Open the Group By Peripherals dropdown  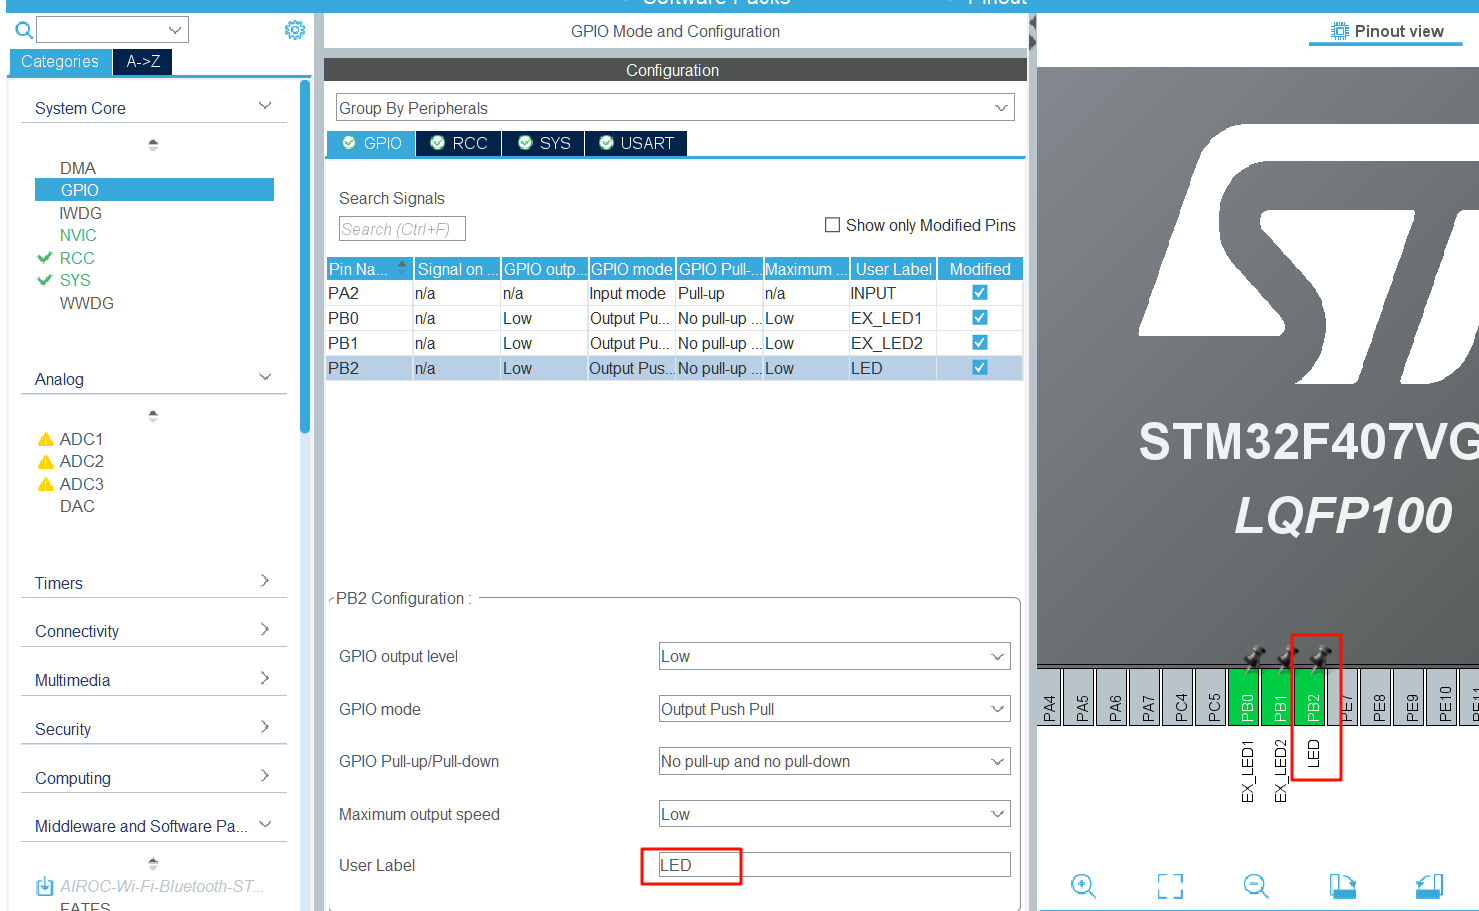click(x=675, y=108)
